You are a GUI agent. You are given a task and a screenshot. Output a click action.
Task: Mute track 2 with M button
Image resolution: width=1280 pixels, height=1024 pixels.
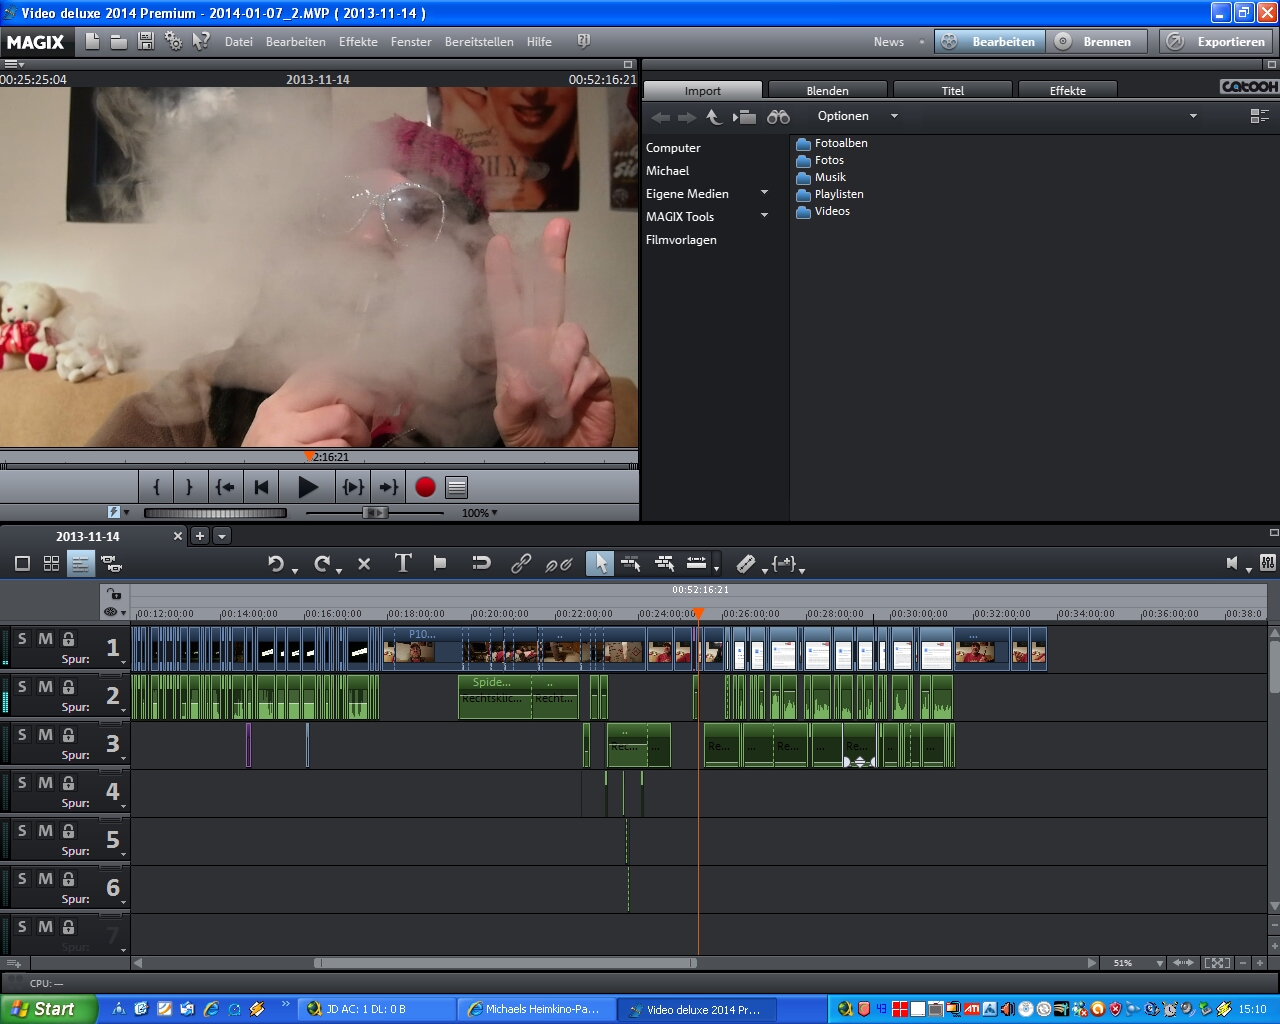(45, 687)
